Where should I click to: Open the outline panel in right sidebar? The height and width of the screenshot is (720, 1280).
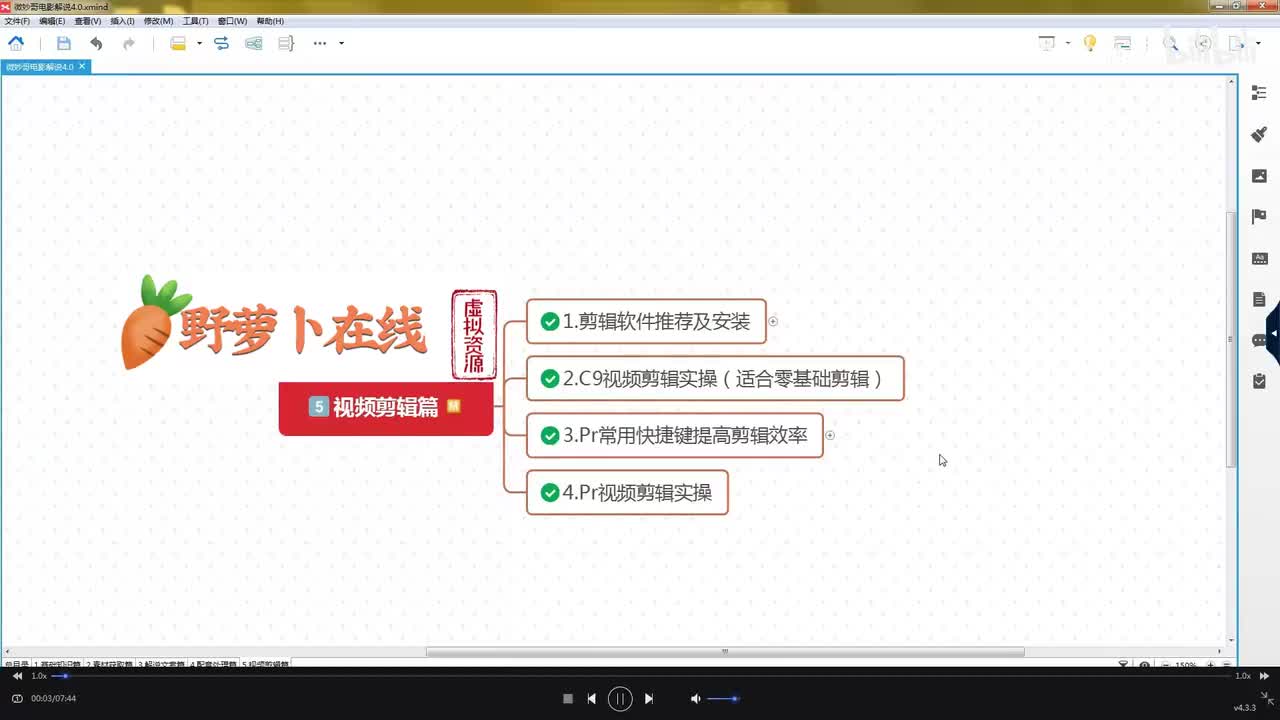coord(1259,93)
